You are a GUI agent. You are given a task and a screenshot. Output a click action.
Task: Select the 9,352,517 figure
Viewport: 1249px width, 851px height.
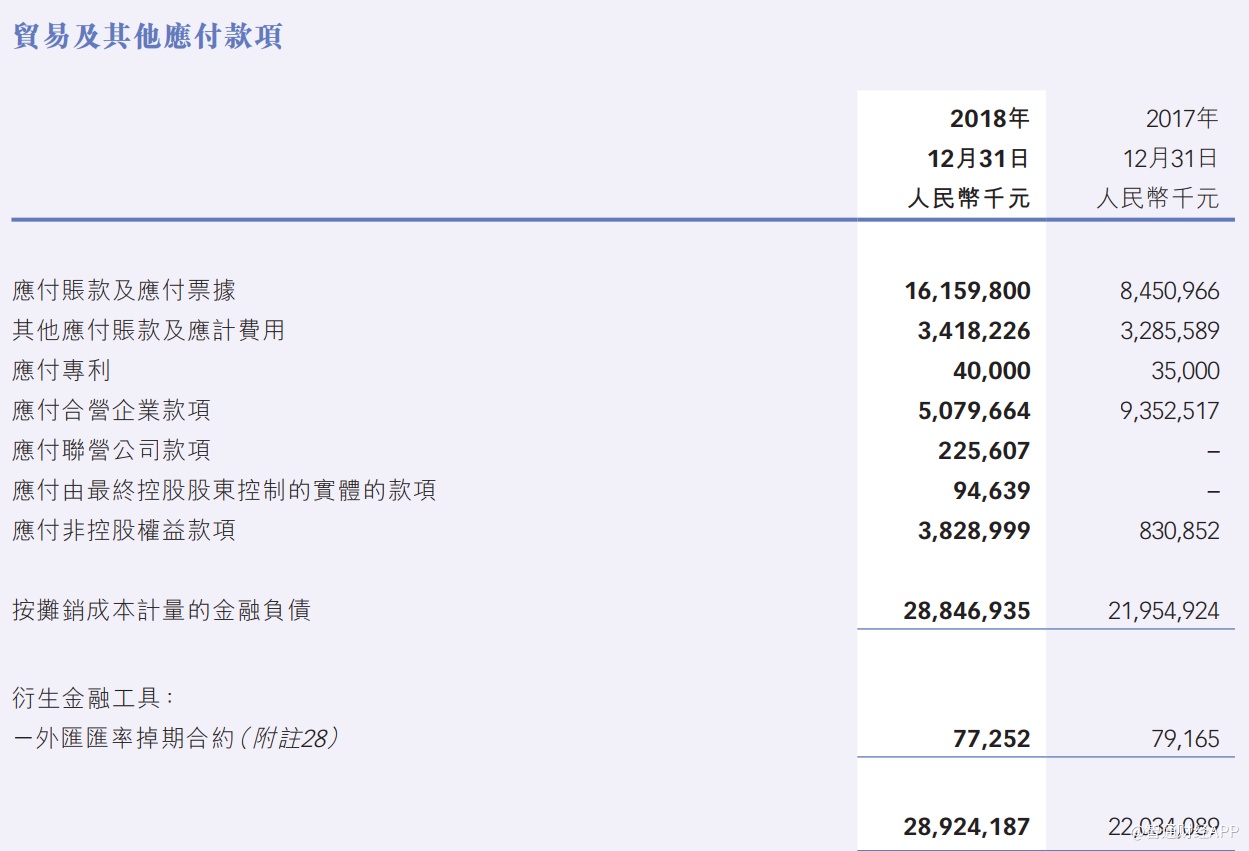click(x=1169, y=411)
